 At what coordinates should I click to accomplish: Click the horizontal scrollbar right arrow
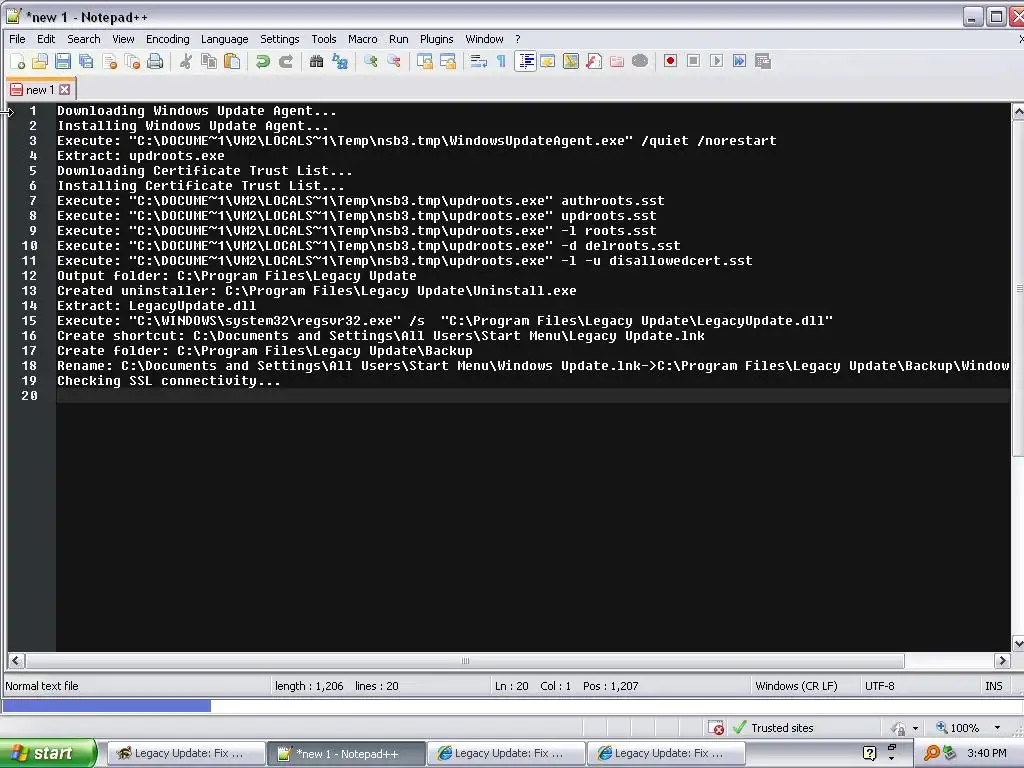1002,661
